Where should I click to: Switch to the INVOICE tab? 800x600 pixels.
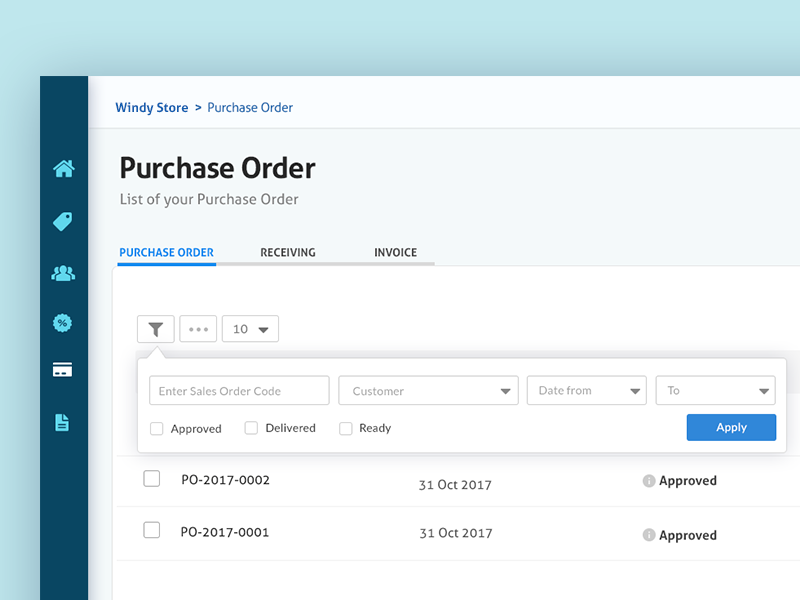pos(395,253)
